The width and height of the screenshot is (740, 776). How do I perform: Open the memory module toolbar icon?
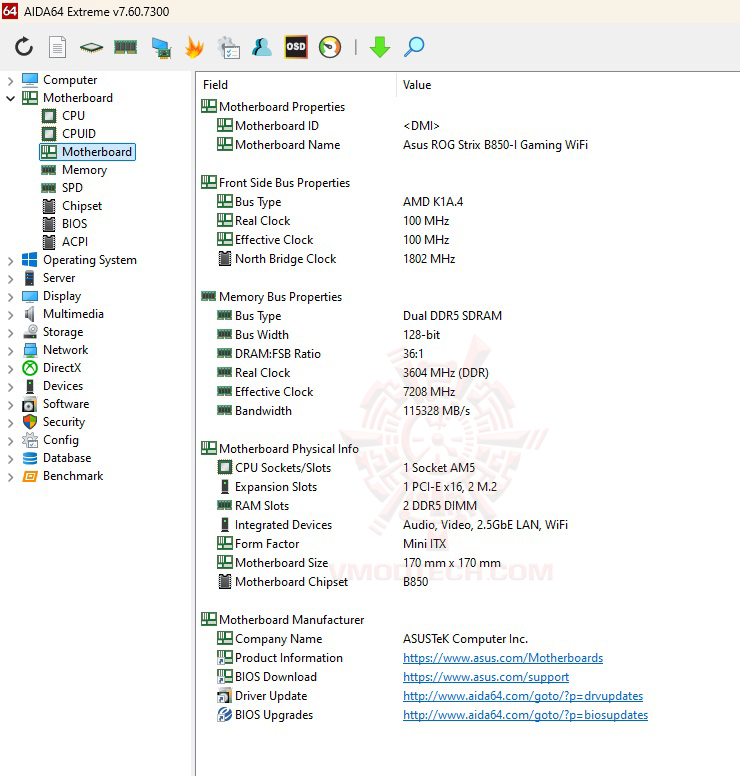(x=125, y=48)
